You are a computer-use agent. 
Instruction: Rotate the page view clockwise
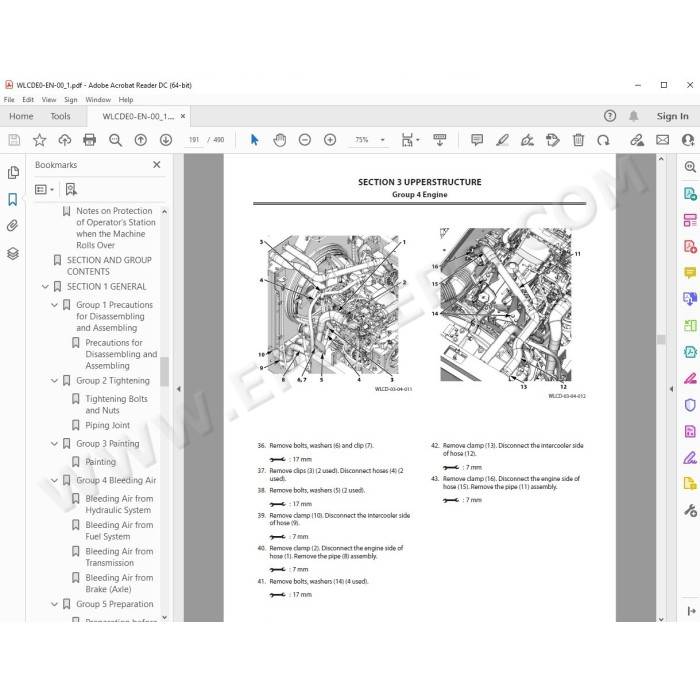(x=603, y=140)
